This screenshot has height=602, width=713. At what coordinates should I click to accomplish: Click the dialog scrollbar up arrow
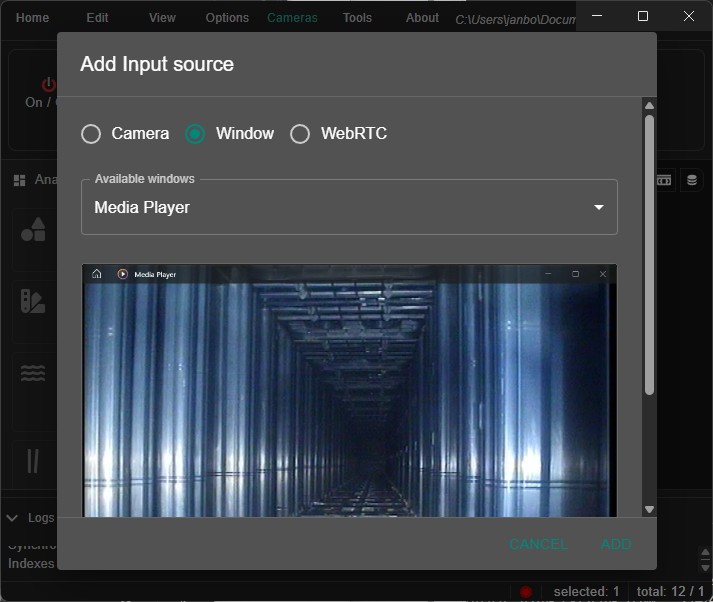pos(649,105)
